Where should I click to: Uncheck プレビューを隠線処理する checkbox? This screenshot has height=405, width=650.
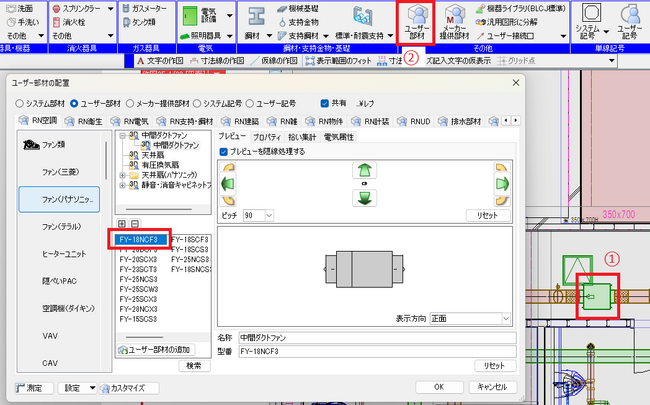coord(223,151)
